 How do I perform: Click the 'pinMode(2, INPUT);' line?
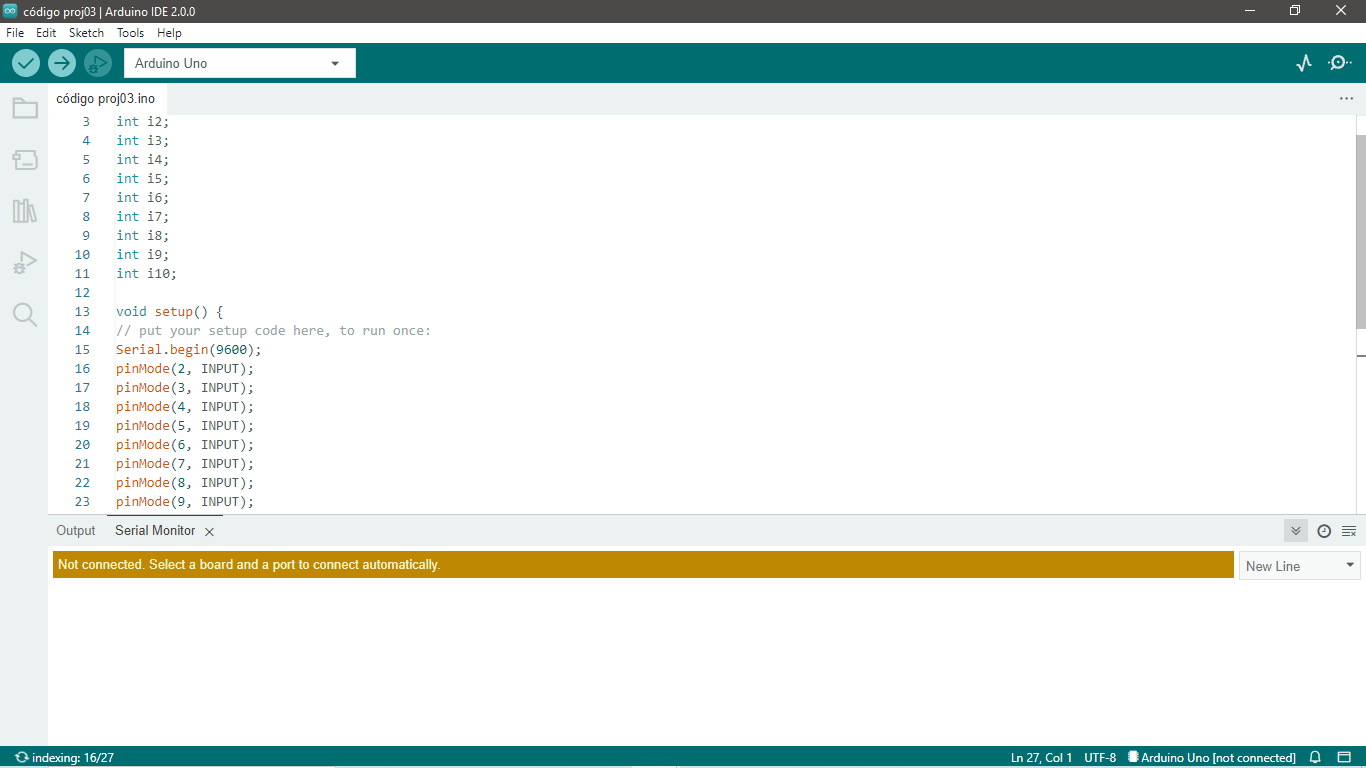(185, 369)
